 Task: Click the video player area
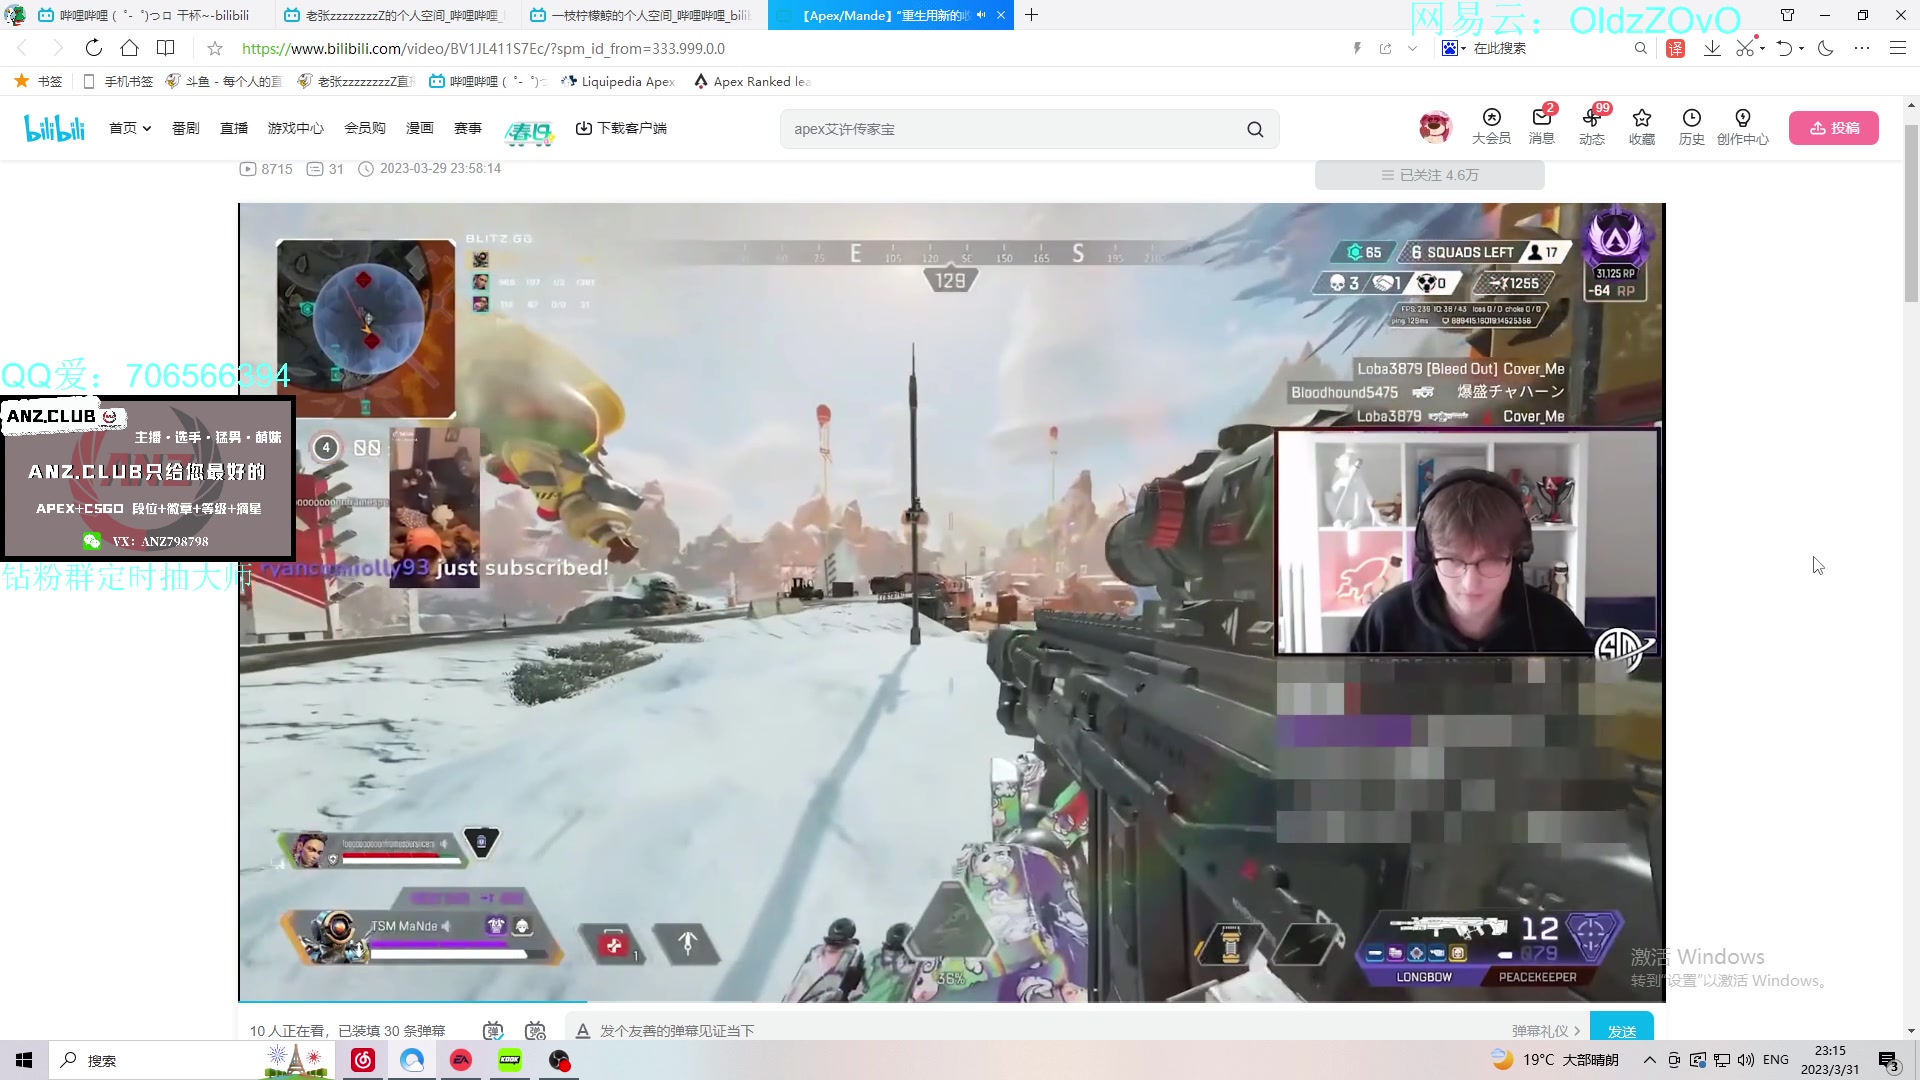tap(951, 602)
